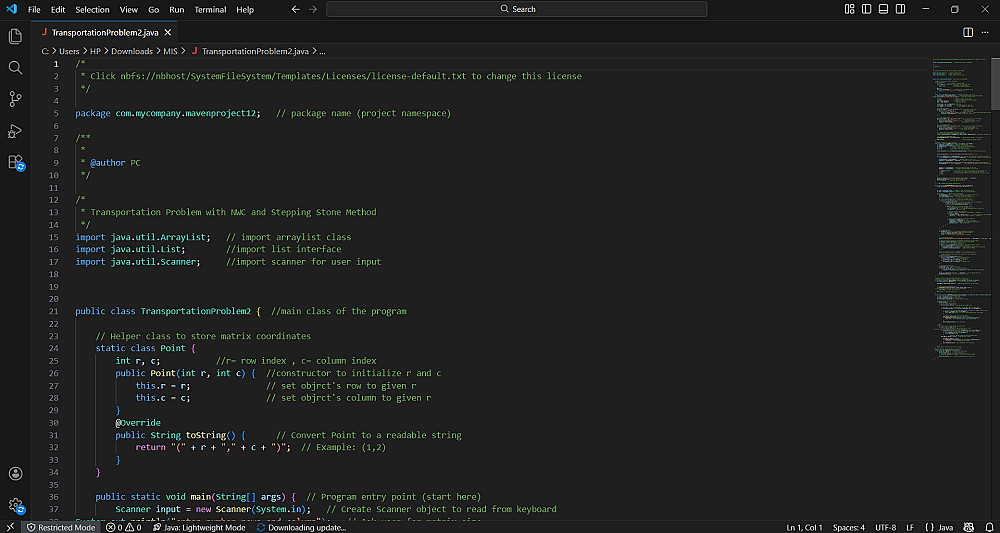
Task: Toggle the secondary side bar
Action: (x=900, y=9)
